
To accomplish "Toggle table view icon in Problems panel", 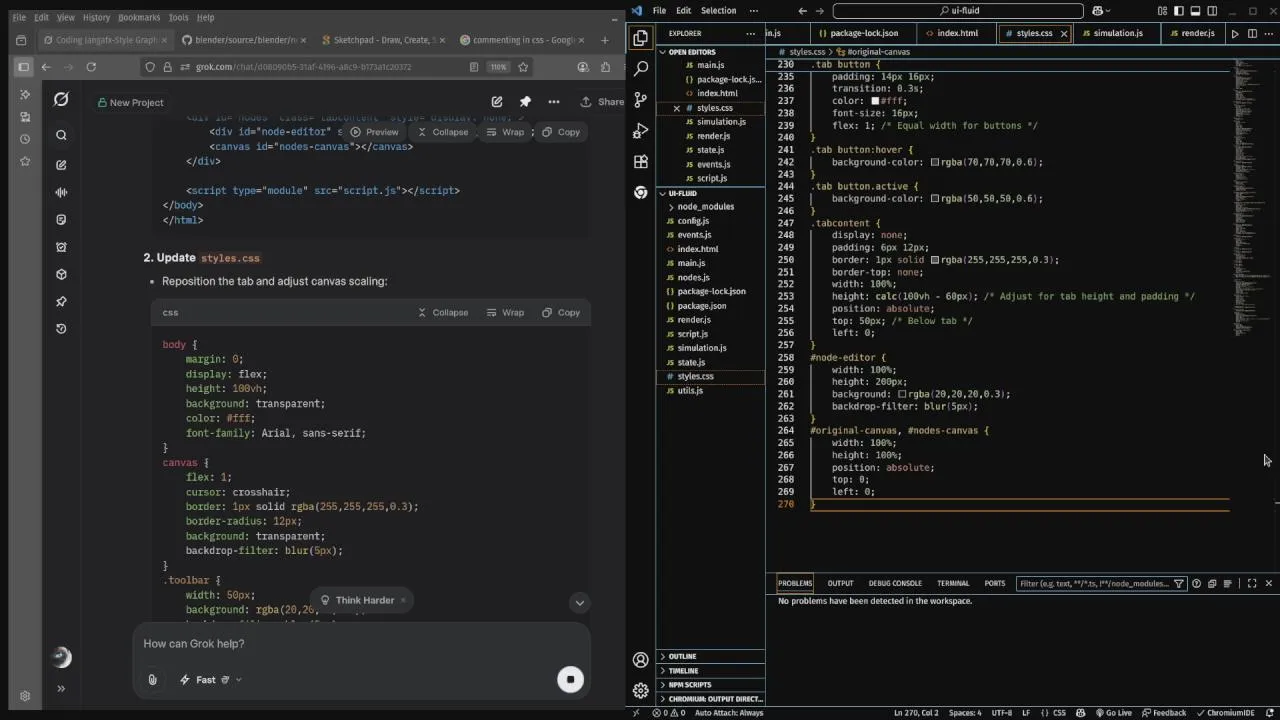I will [1228, 584].
